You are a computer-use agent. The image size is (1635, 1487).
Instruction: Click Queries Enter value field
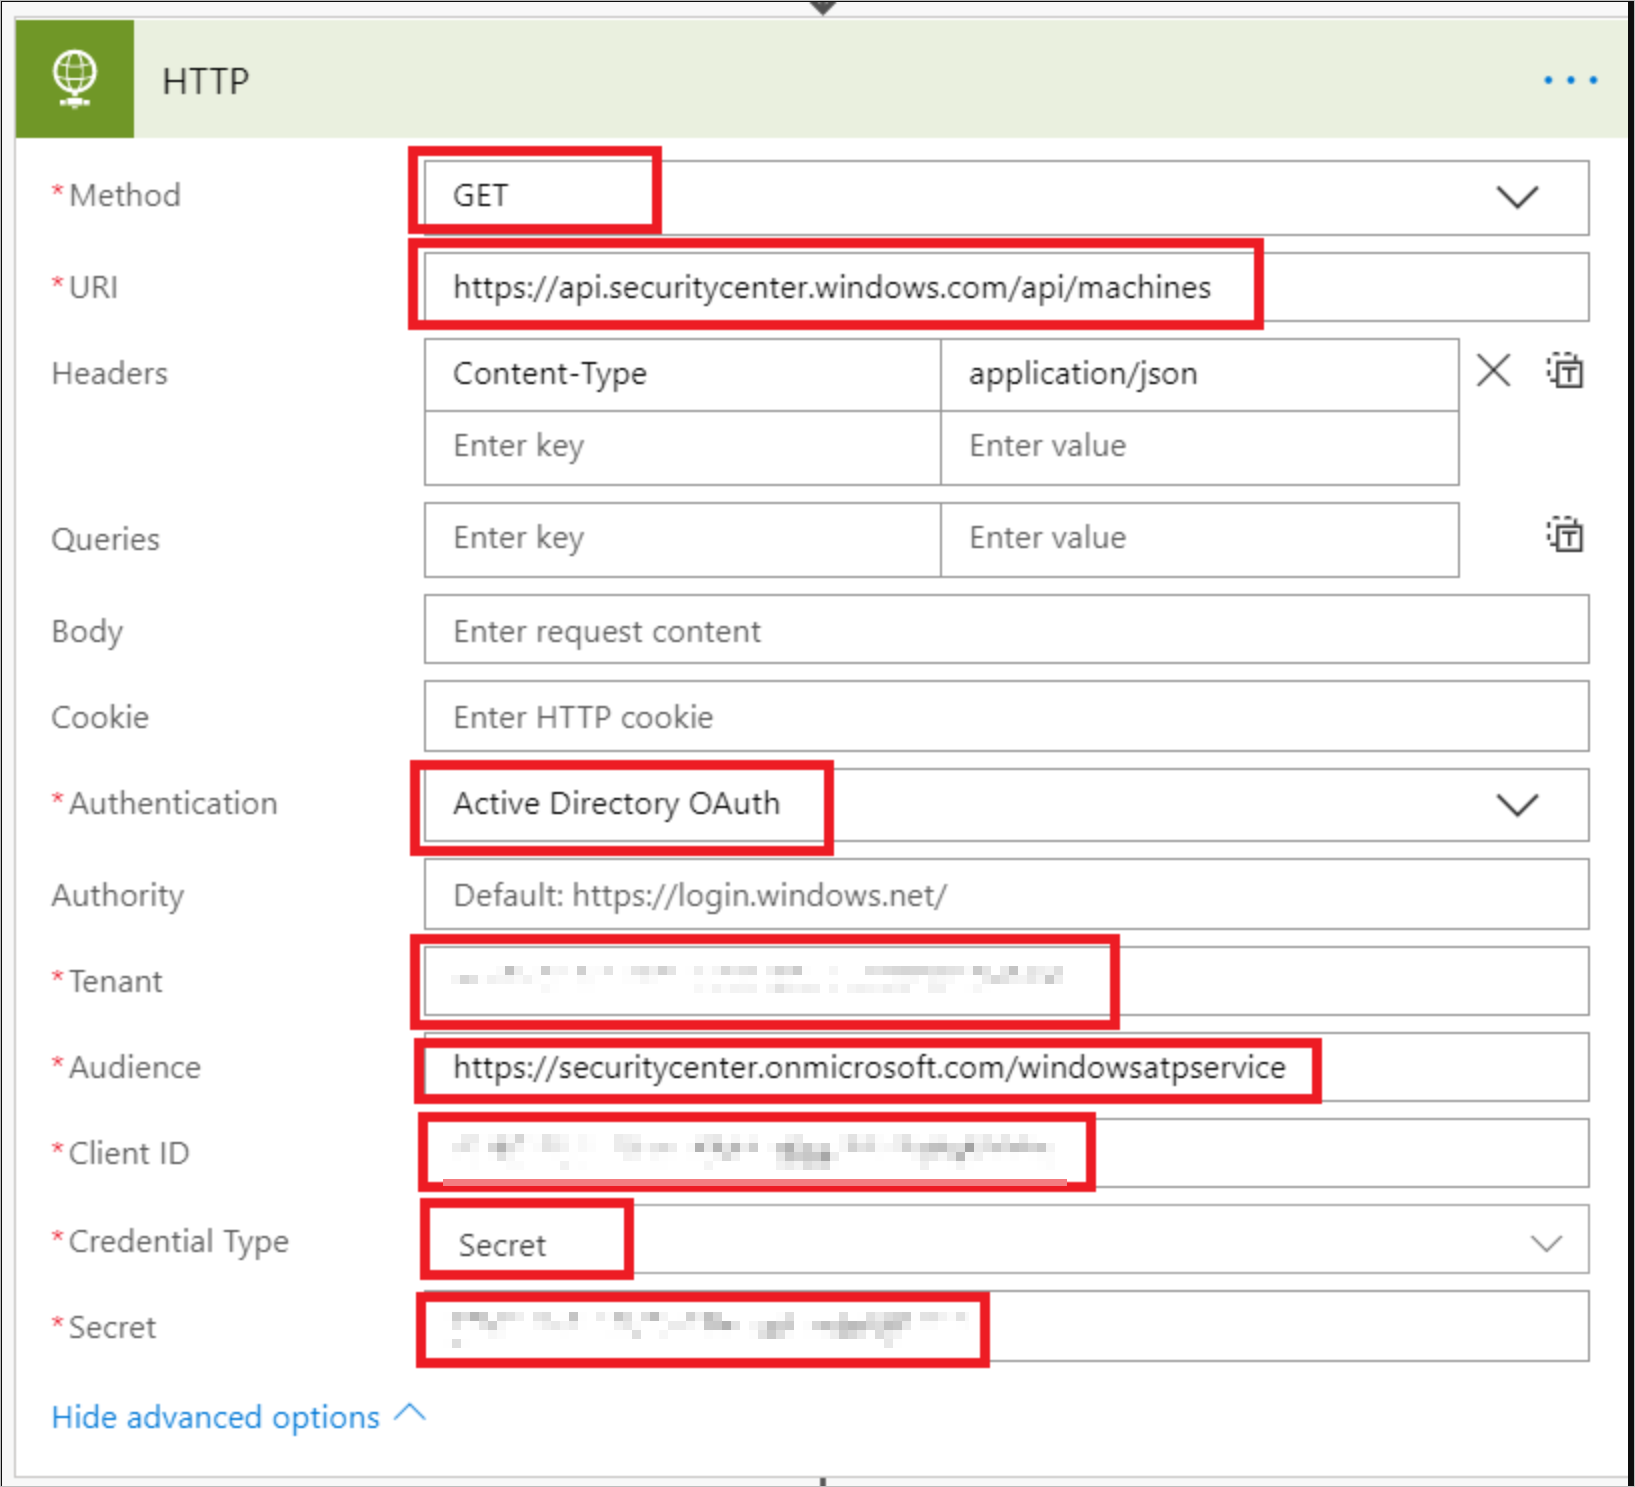coord(1198,538)
